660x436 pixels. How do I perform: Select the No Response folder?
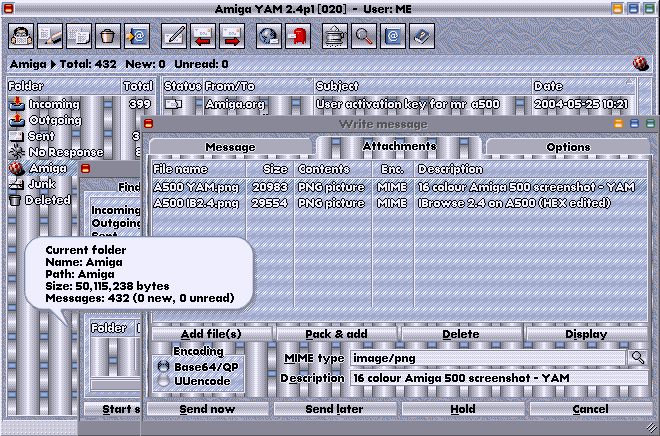[66, 152]
